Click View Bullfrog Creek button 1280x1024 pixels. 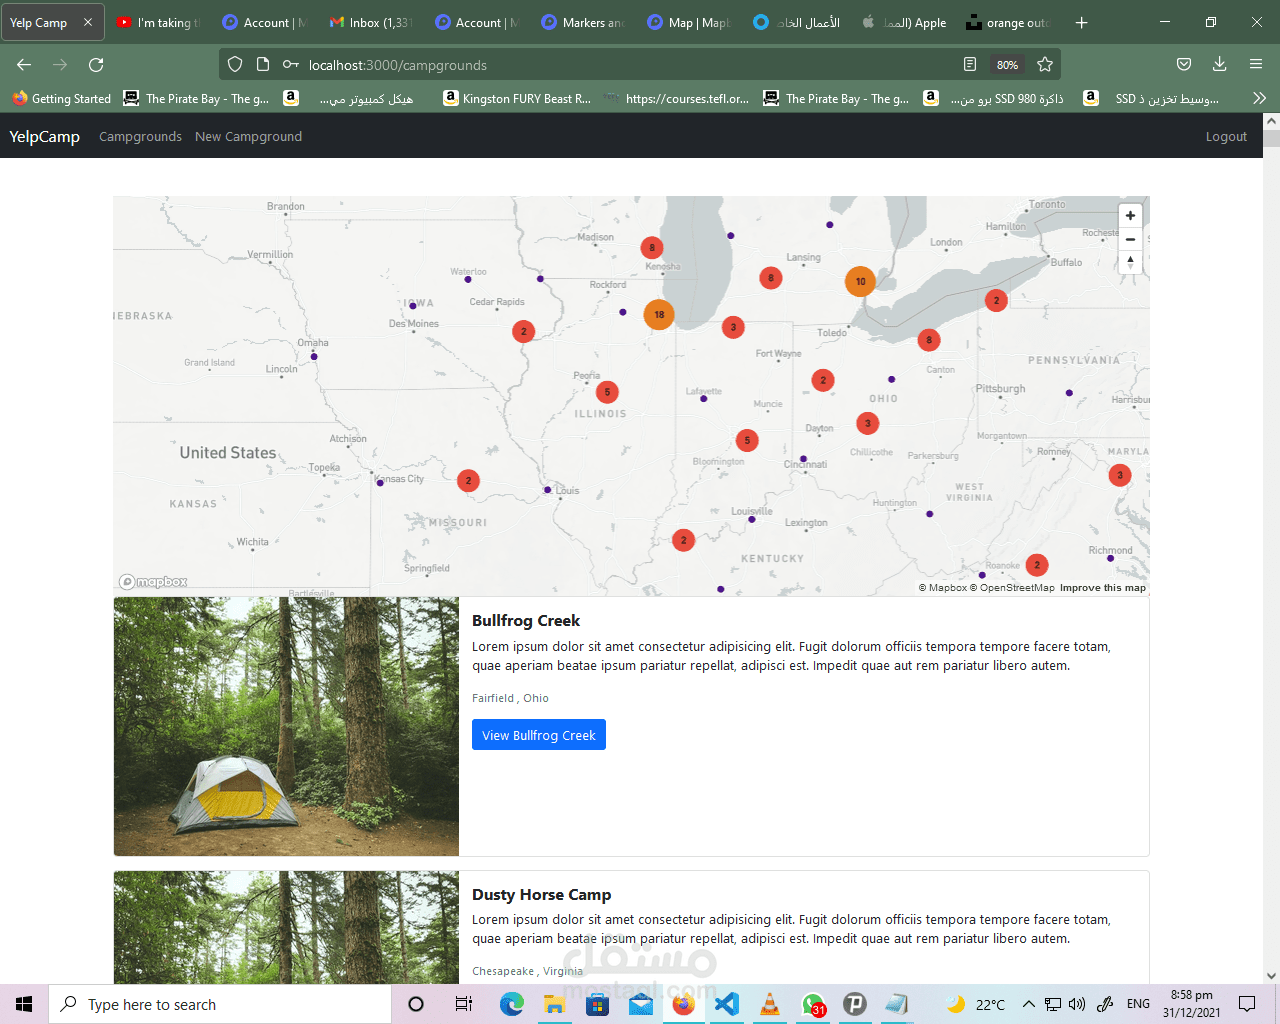pos(539,735)
